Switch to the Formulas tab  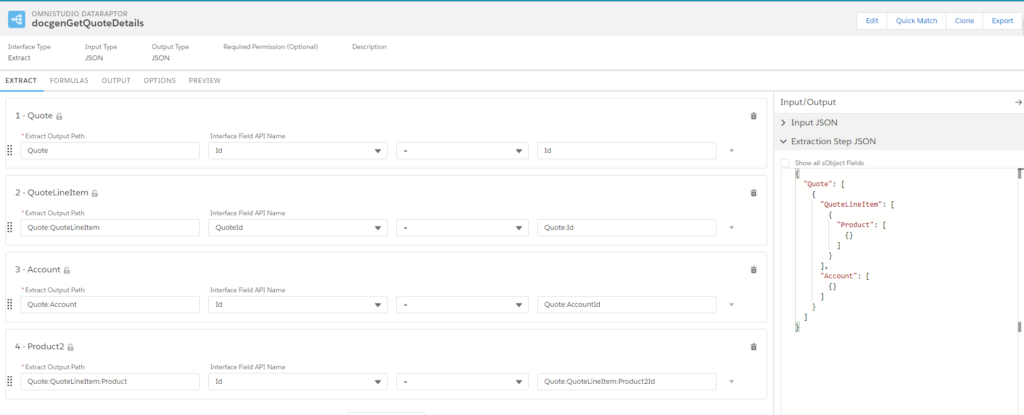69,80
